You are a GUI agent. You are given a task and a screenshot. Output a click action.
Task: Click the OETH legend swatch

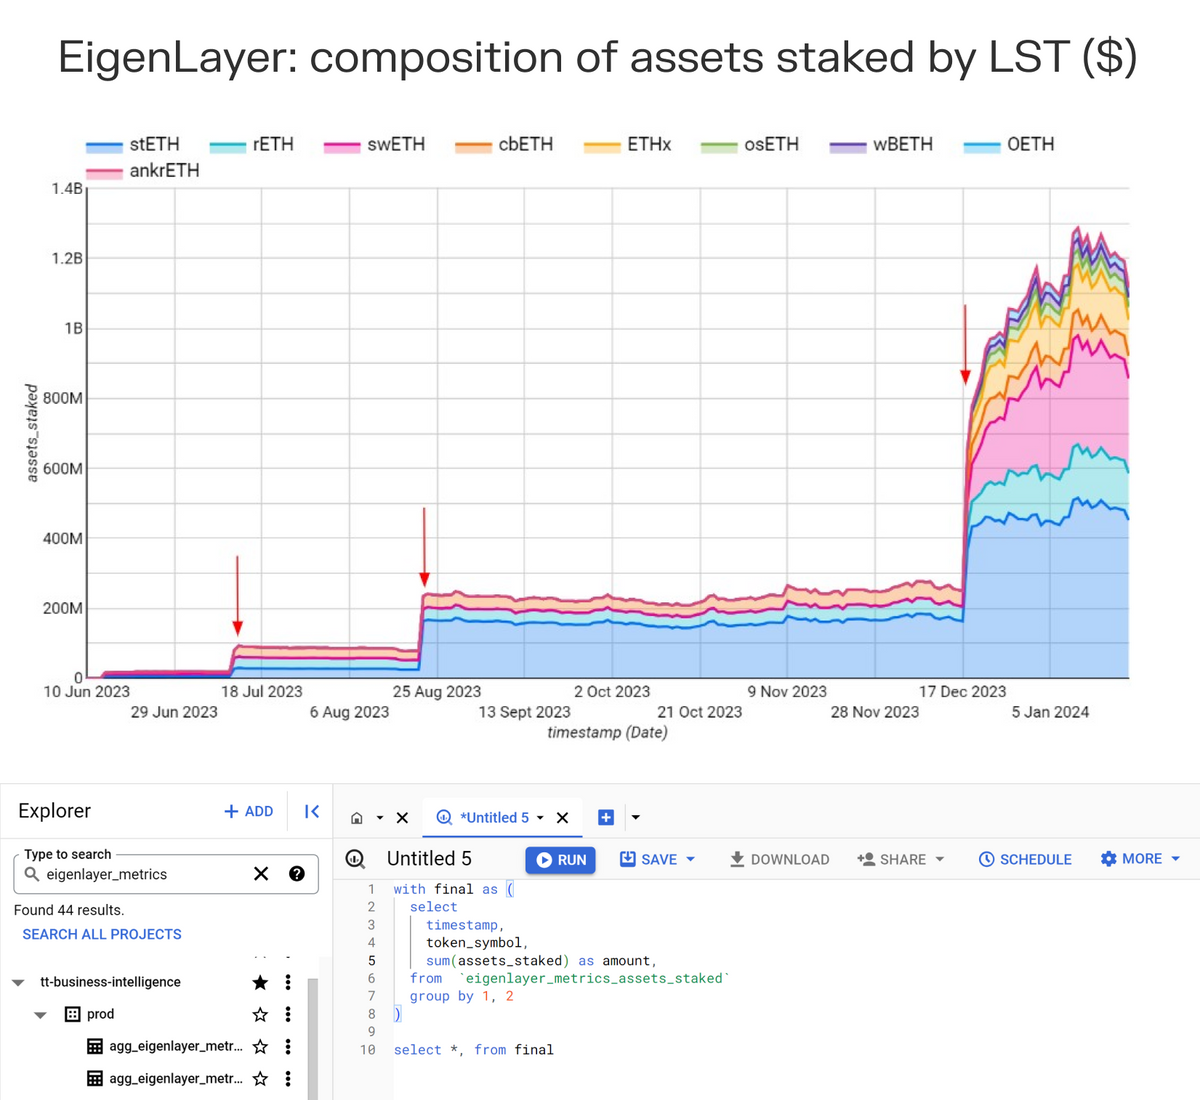coord(982,146)
